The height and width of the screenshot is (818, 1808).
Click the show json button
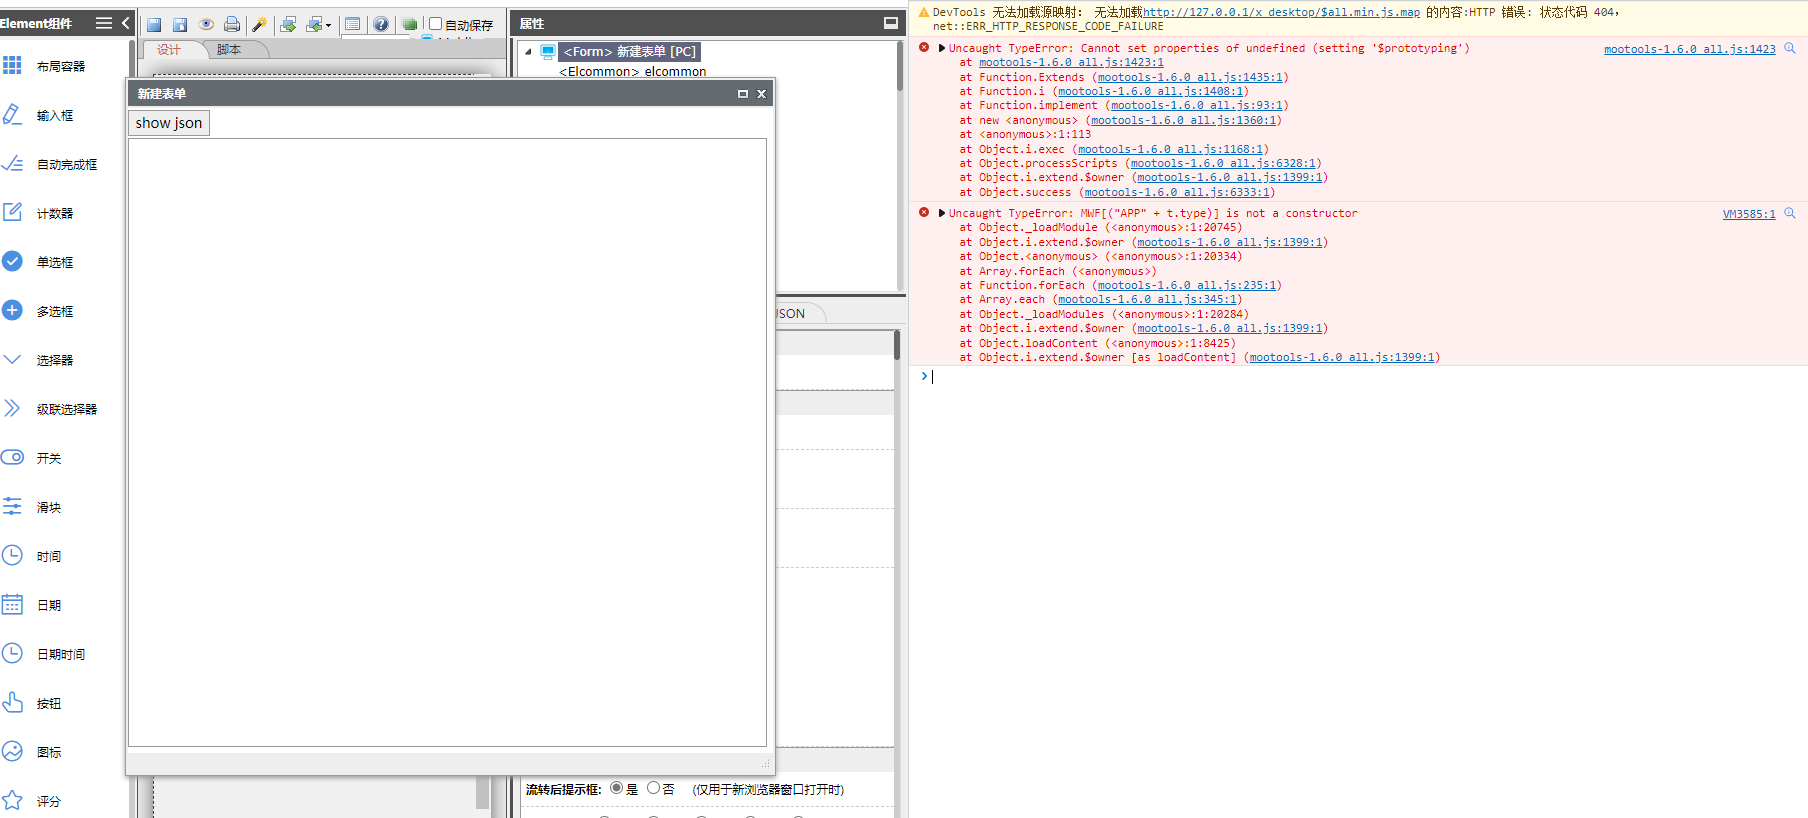click(169, 123)
